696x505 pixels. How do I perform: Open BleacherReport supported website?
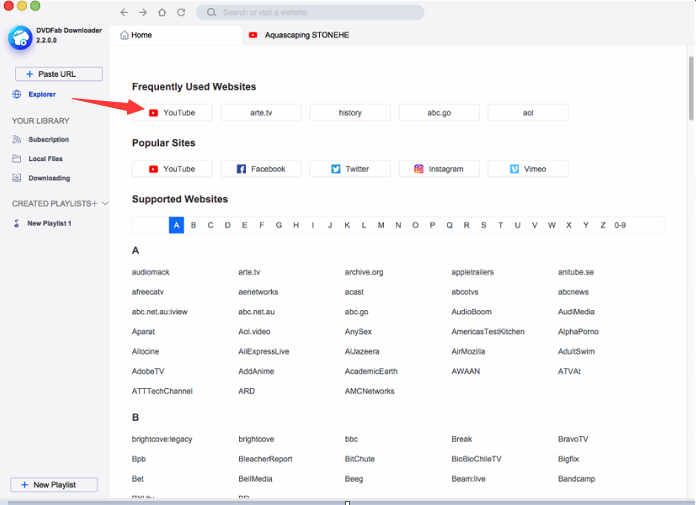pyautogui.click(x=265, y=459)
